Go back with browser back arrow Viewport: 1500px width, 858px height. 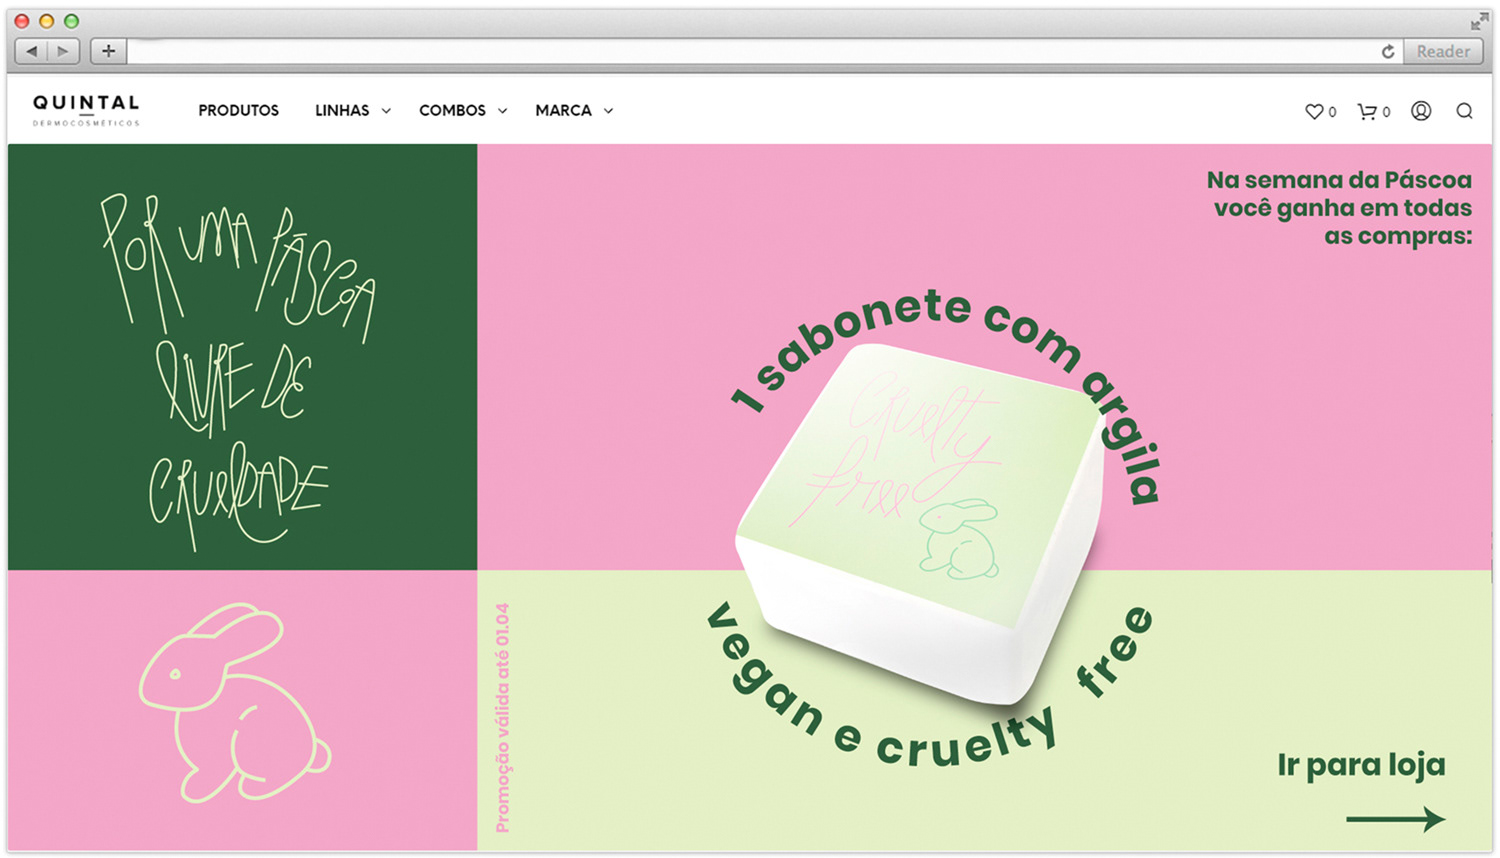pos(32,51)
